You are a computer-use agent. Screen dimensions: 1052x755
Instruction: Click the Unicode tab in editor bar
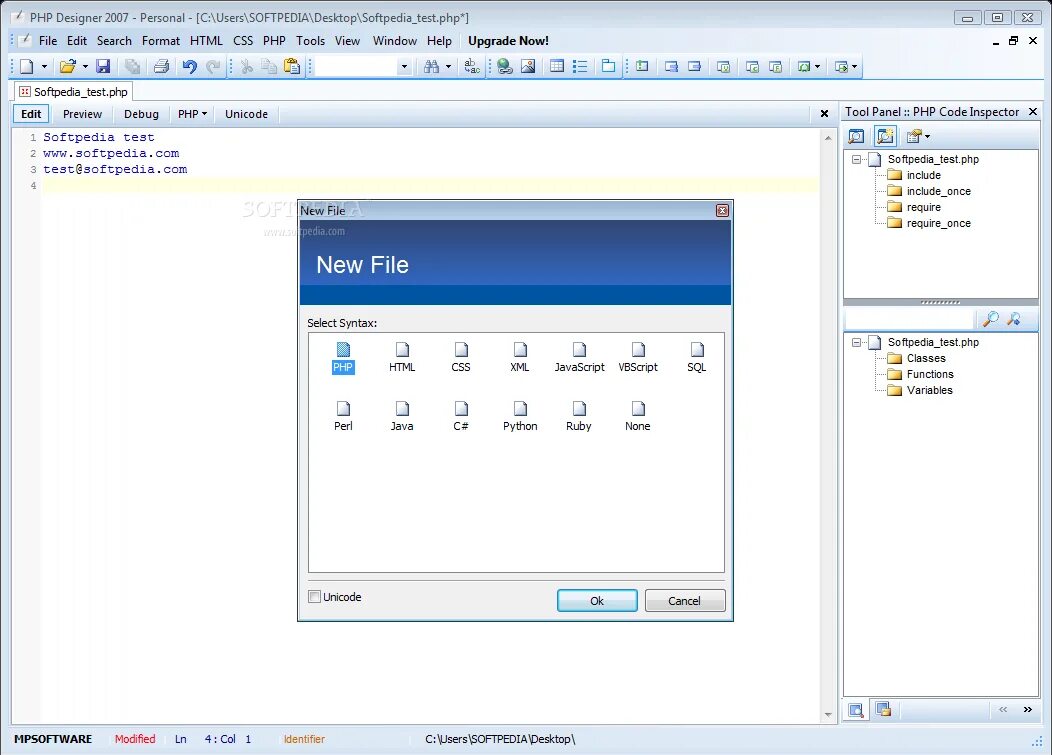[x=246, y=114]
